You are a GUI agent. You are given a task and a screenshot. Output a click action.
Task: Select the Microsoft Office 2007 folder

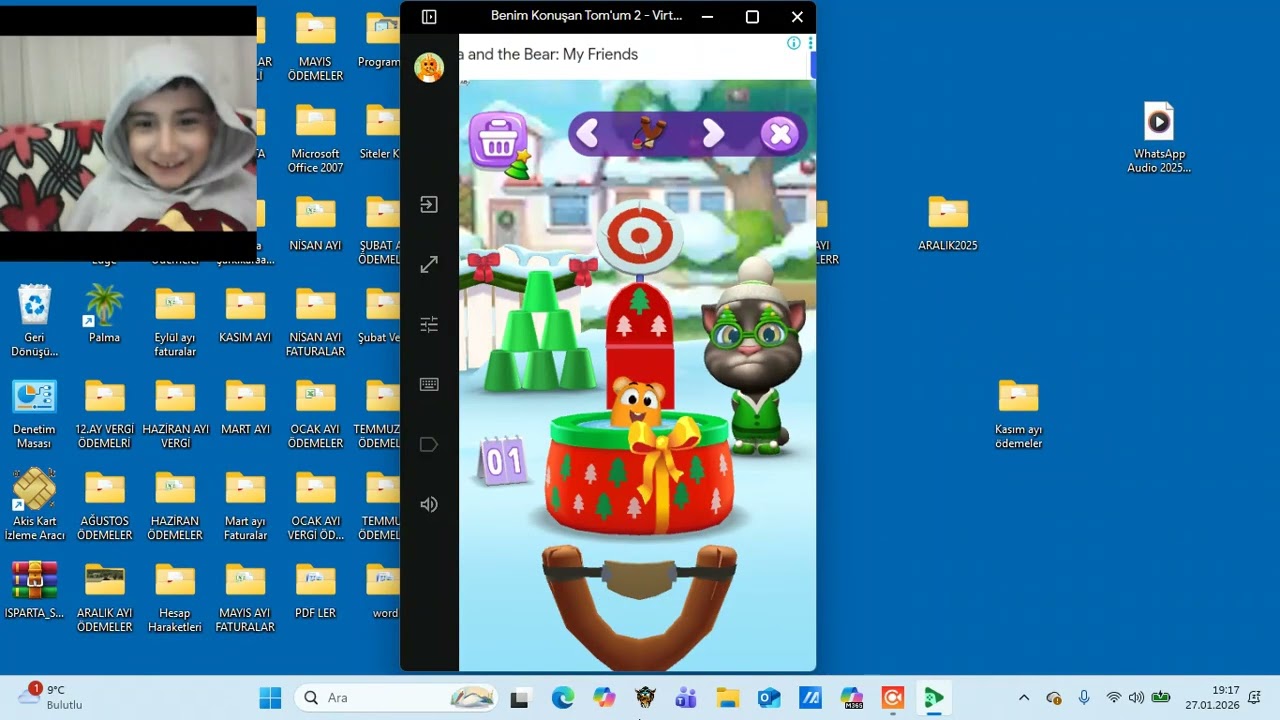(x=315, y=138)
